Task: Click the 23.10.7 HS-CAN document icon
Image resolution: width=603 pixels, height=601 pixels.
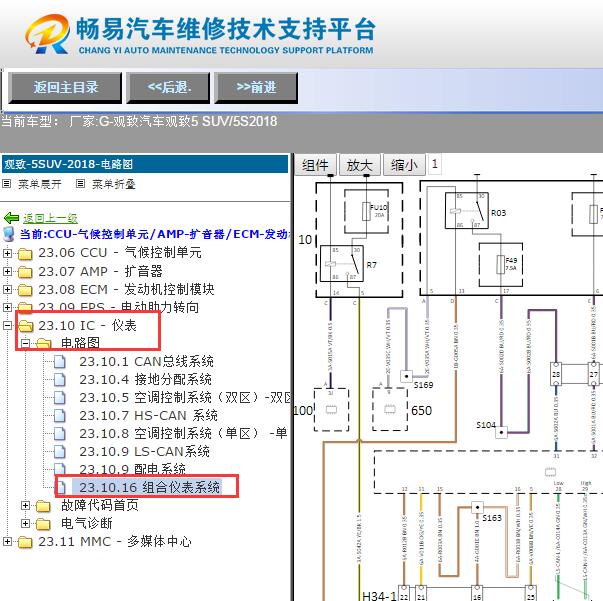Action: 60,415
